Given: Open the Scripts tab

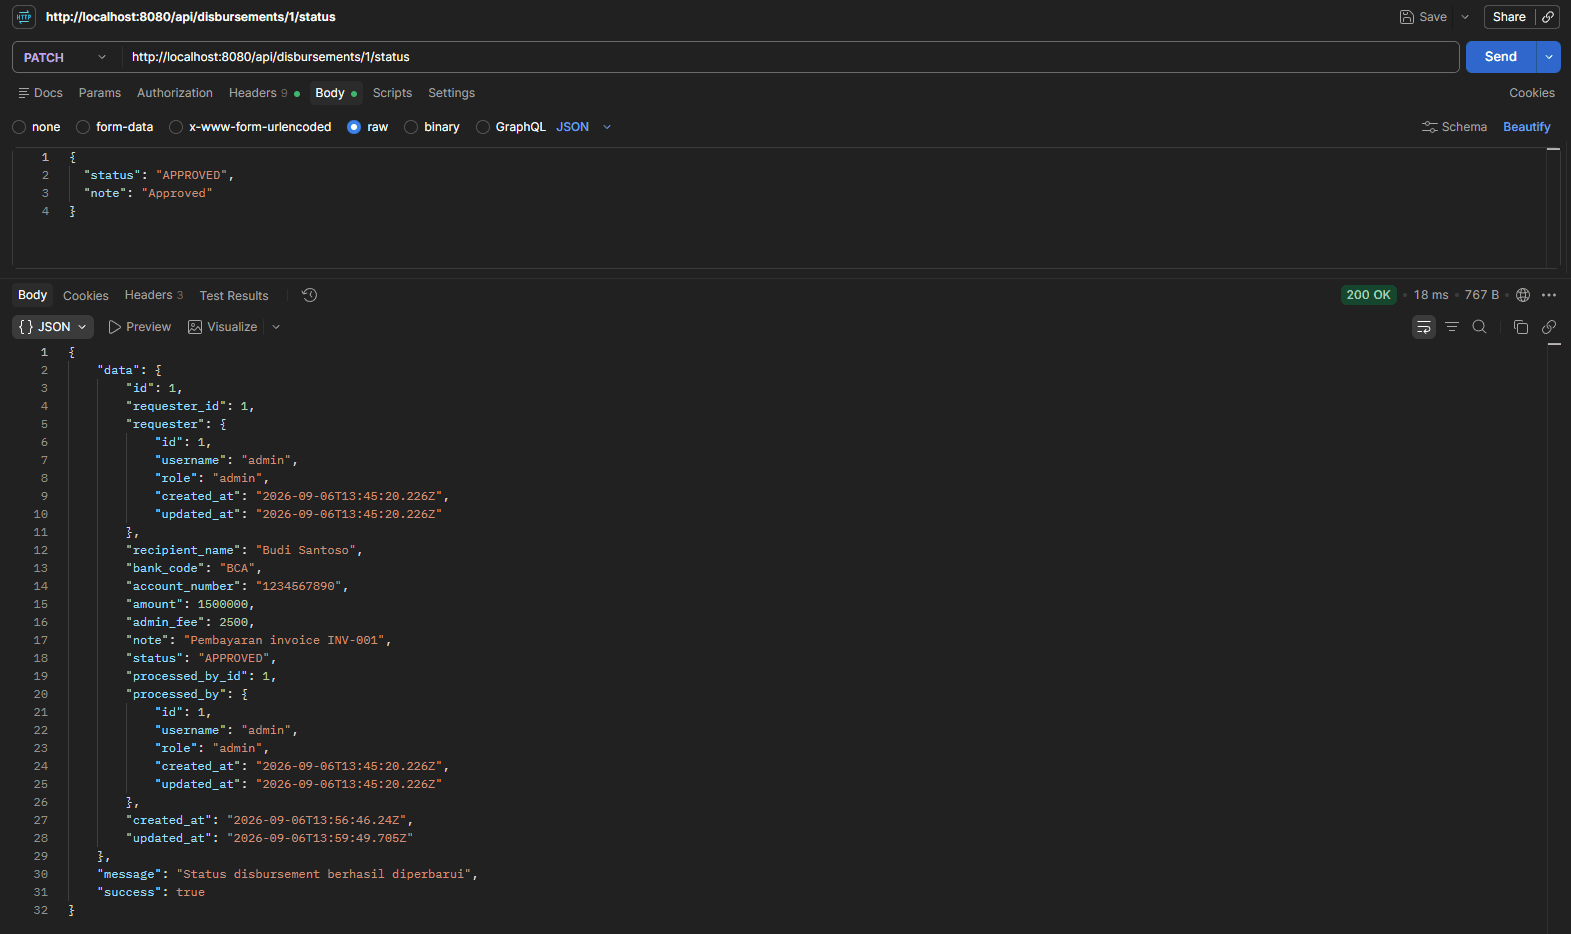Looking at the screenshot, I should click(392, 93).
